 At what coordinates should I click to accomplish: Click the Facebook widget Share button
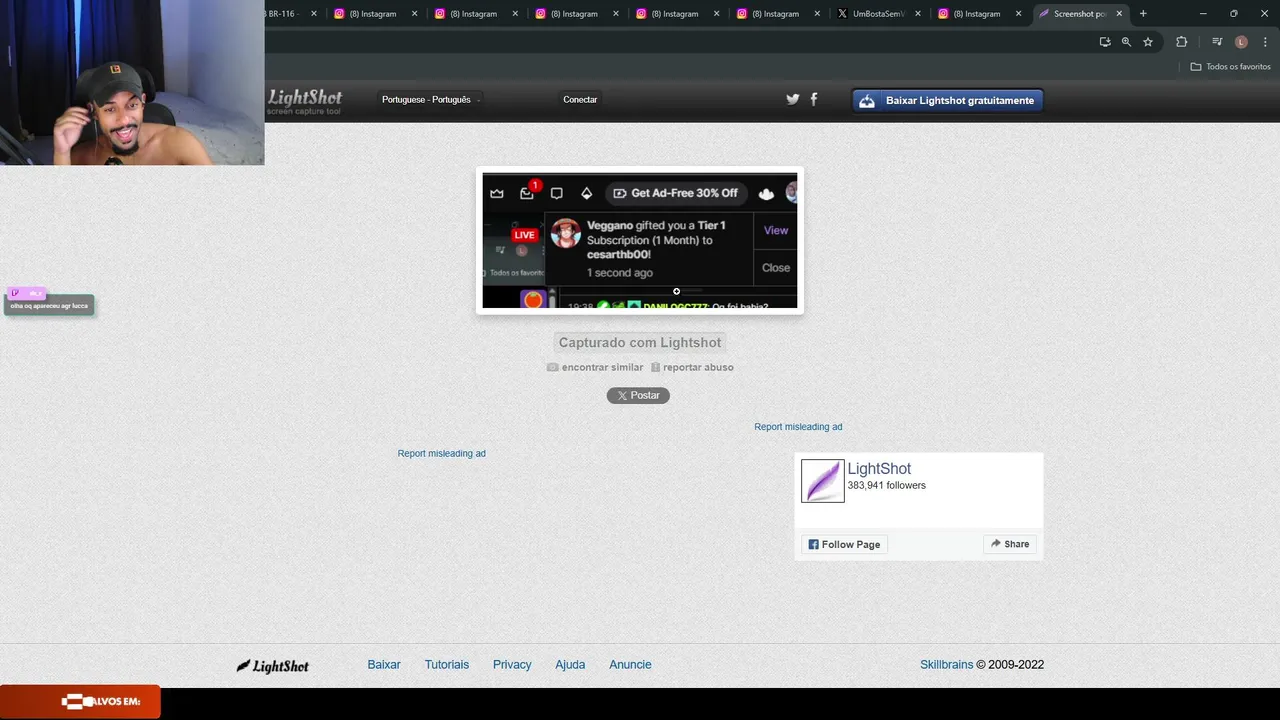(x=1010, y=544)
